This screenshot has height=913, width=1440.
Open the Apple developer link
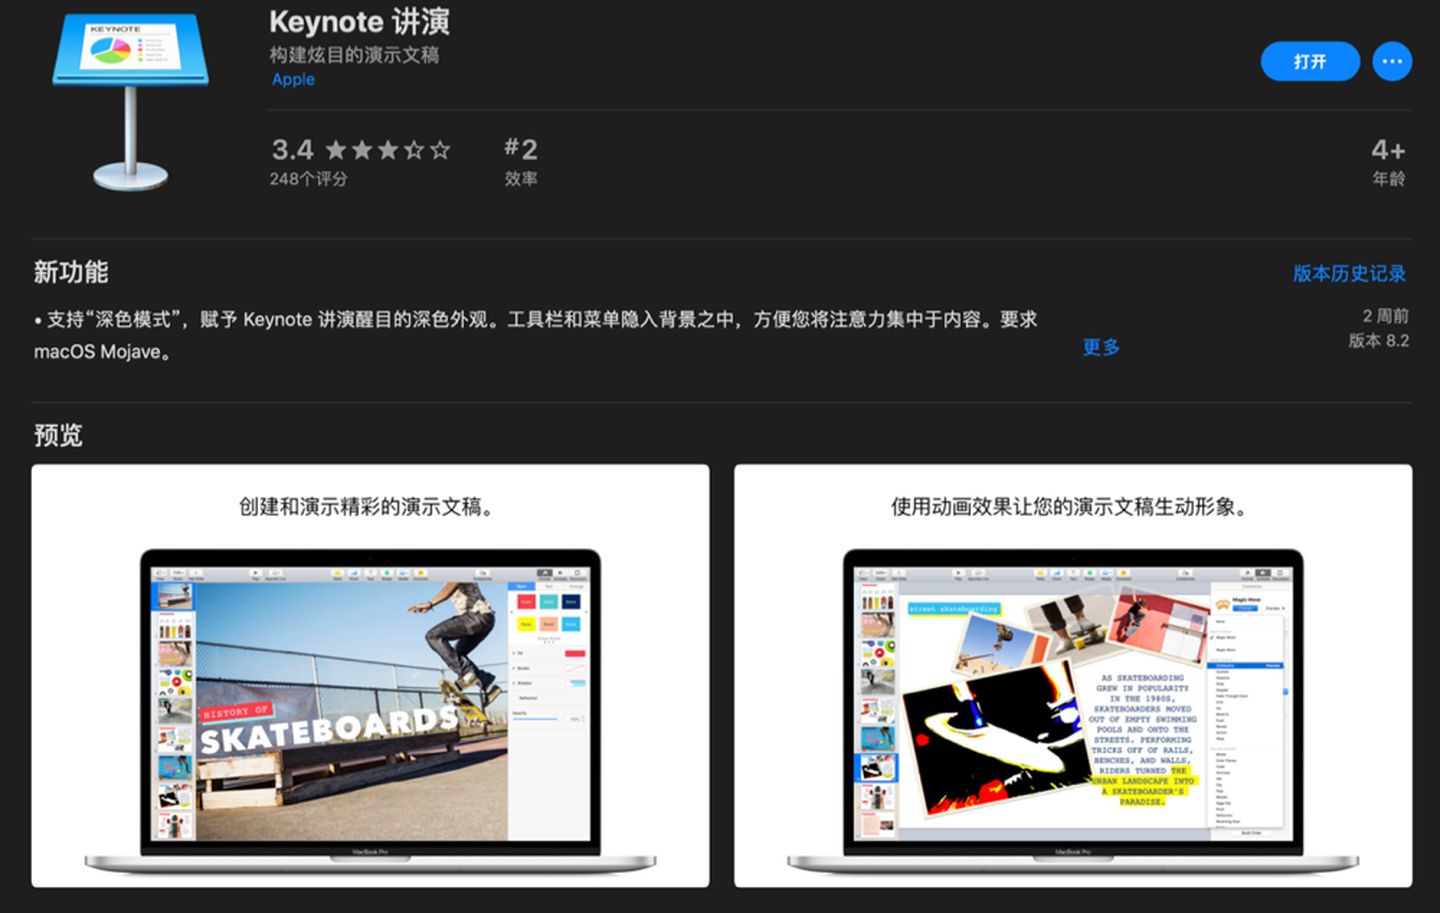293,80
